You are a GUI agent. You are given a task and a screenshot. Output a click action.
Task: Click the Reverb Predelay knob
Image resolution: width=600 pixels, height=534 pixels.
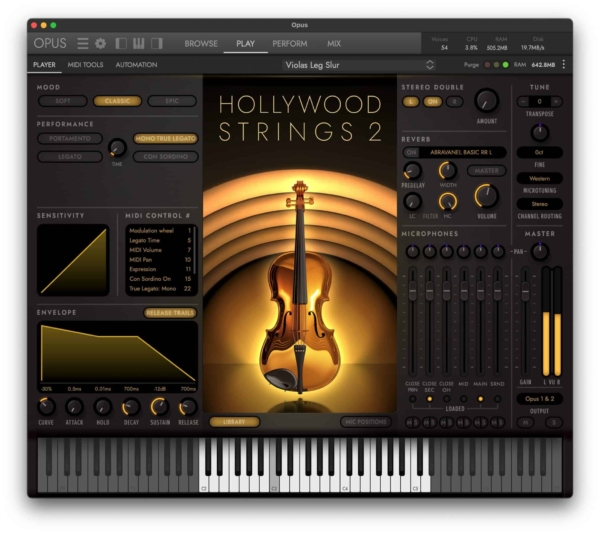pos(412,171)
